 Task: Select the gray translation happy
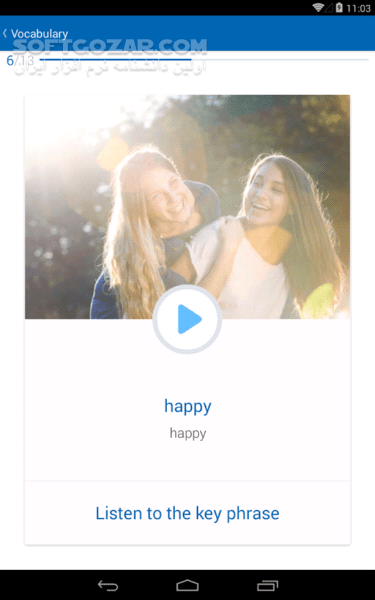point(188,434)
